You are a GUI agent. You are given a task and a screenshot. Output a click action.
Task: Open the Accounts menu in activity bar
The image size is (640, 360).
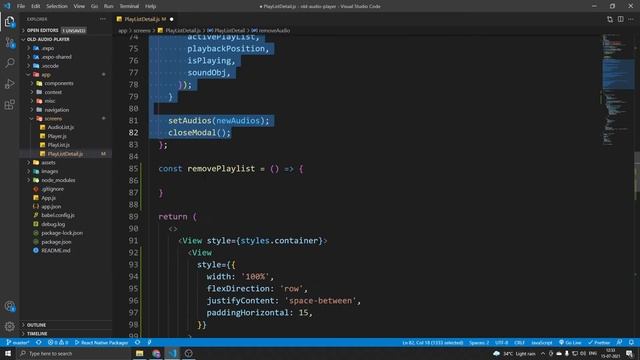point(9,306)
